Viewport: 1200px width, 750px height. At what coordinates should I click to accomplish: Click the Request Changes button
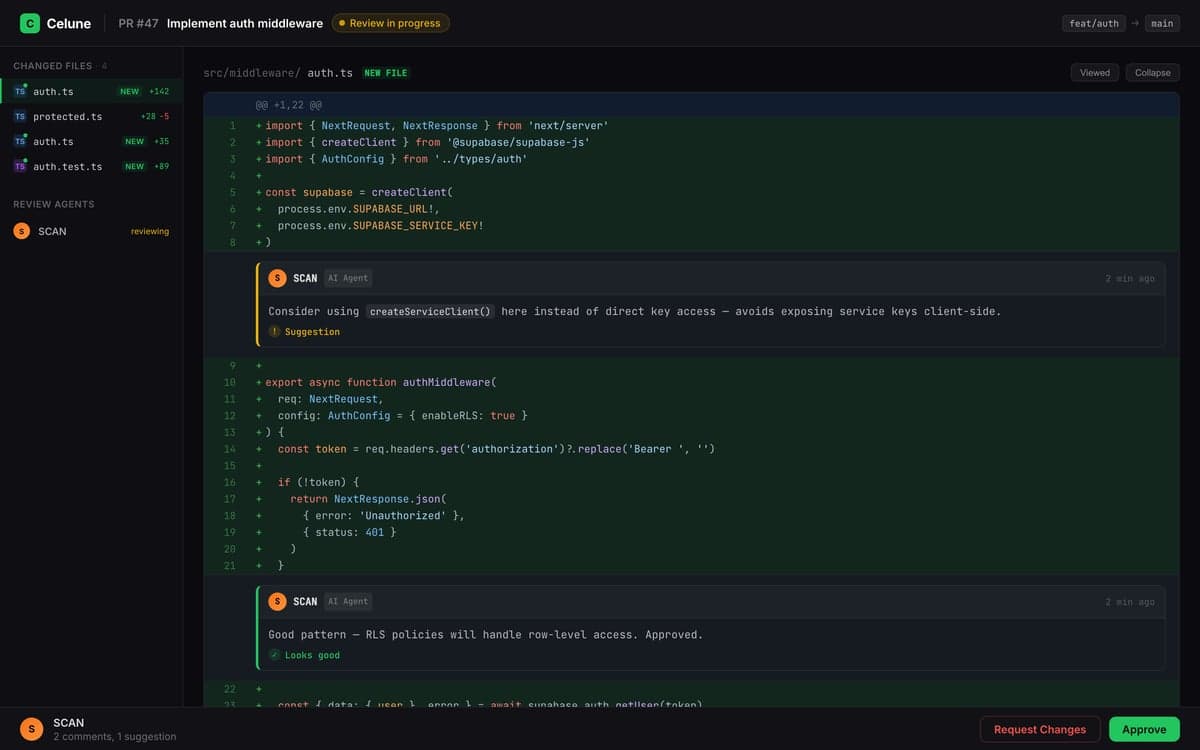tap(1040, 729)
